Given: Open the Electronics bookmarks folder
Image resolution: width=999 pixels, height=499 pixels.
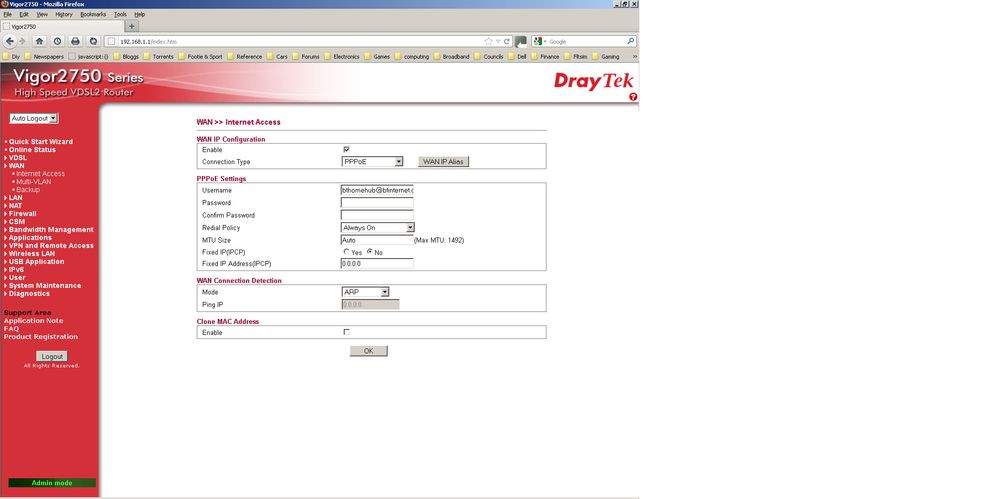Looking at the screenshot, I should point(341,56).
